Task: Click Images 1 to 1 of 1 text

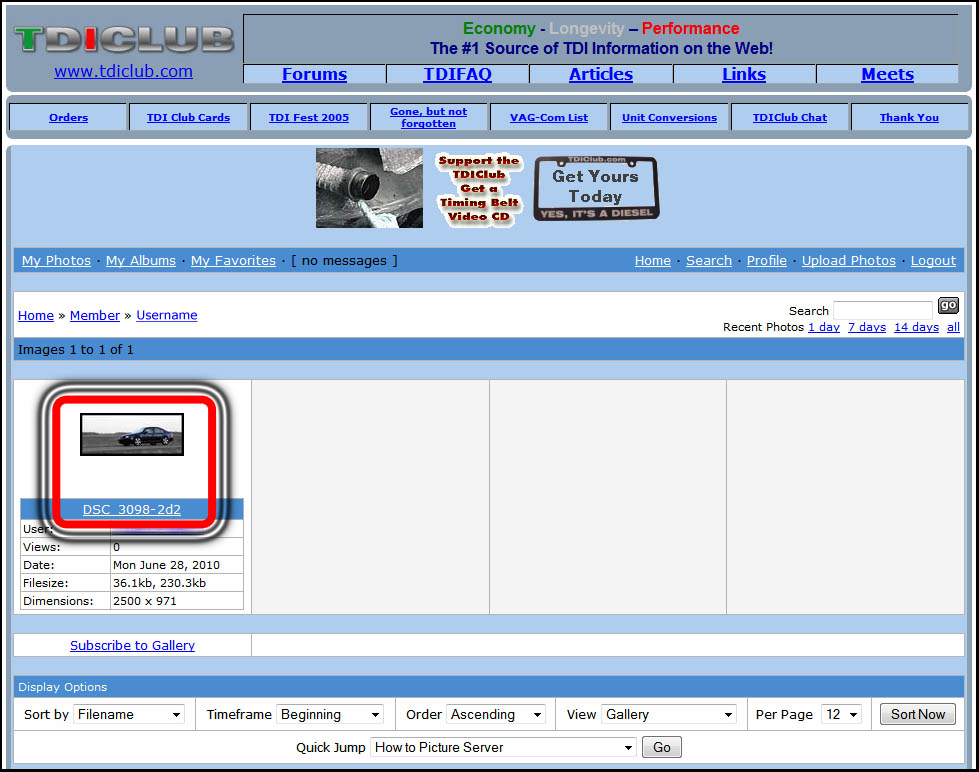Action: 76,350
